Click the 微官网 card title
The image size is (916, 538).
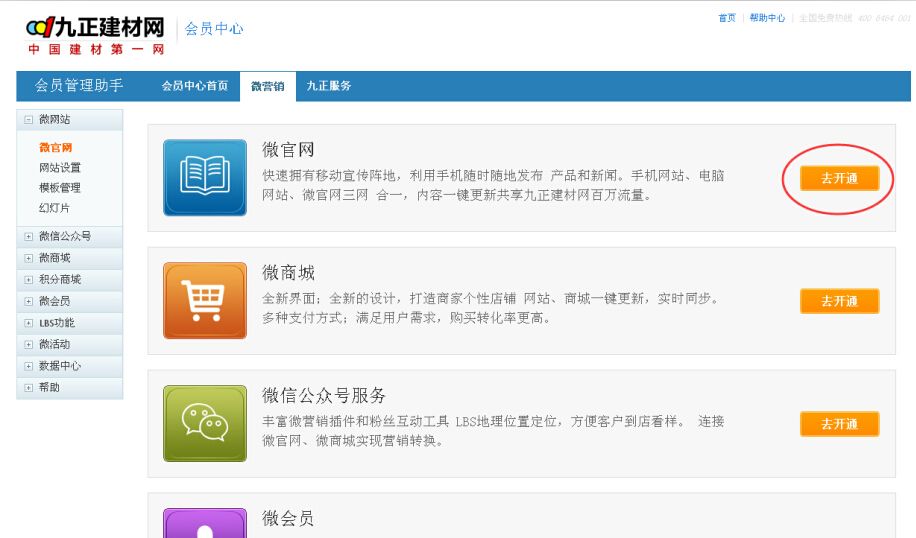coord(288,150)
